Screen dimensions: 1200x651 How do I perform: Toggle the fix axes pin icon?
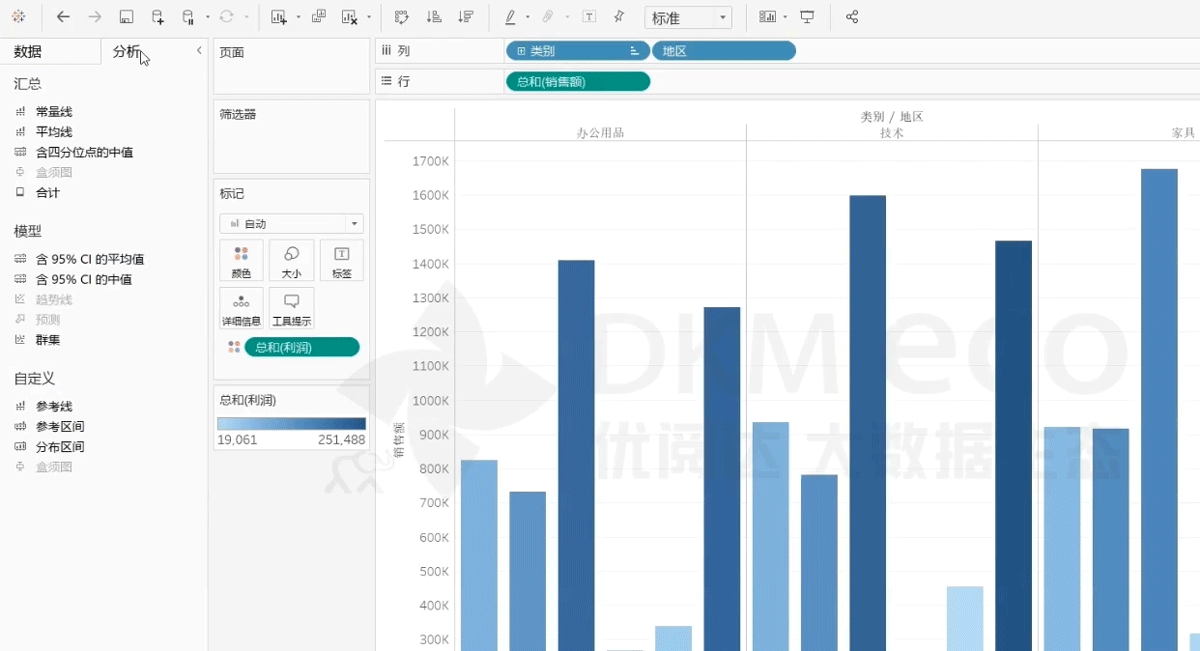[x=619, y=17]
